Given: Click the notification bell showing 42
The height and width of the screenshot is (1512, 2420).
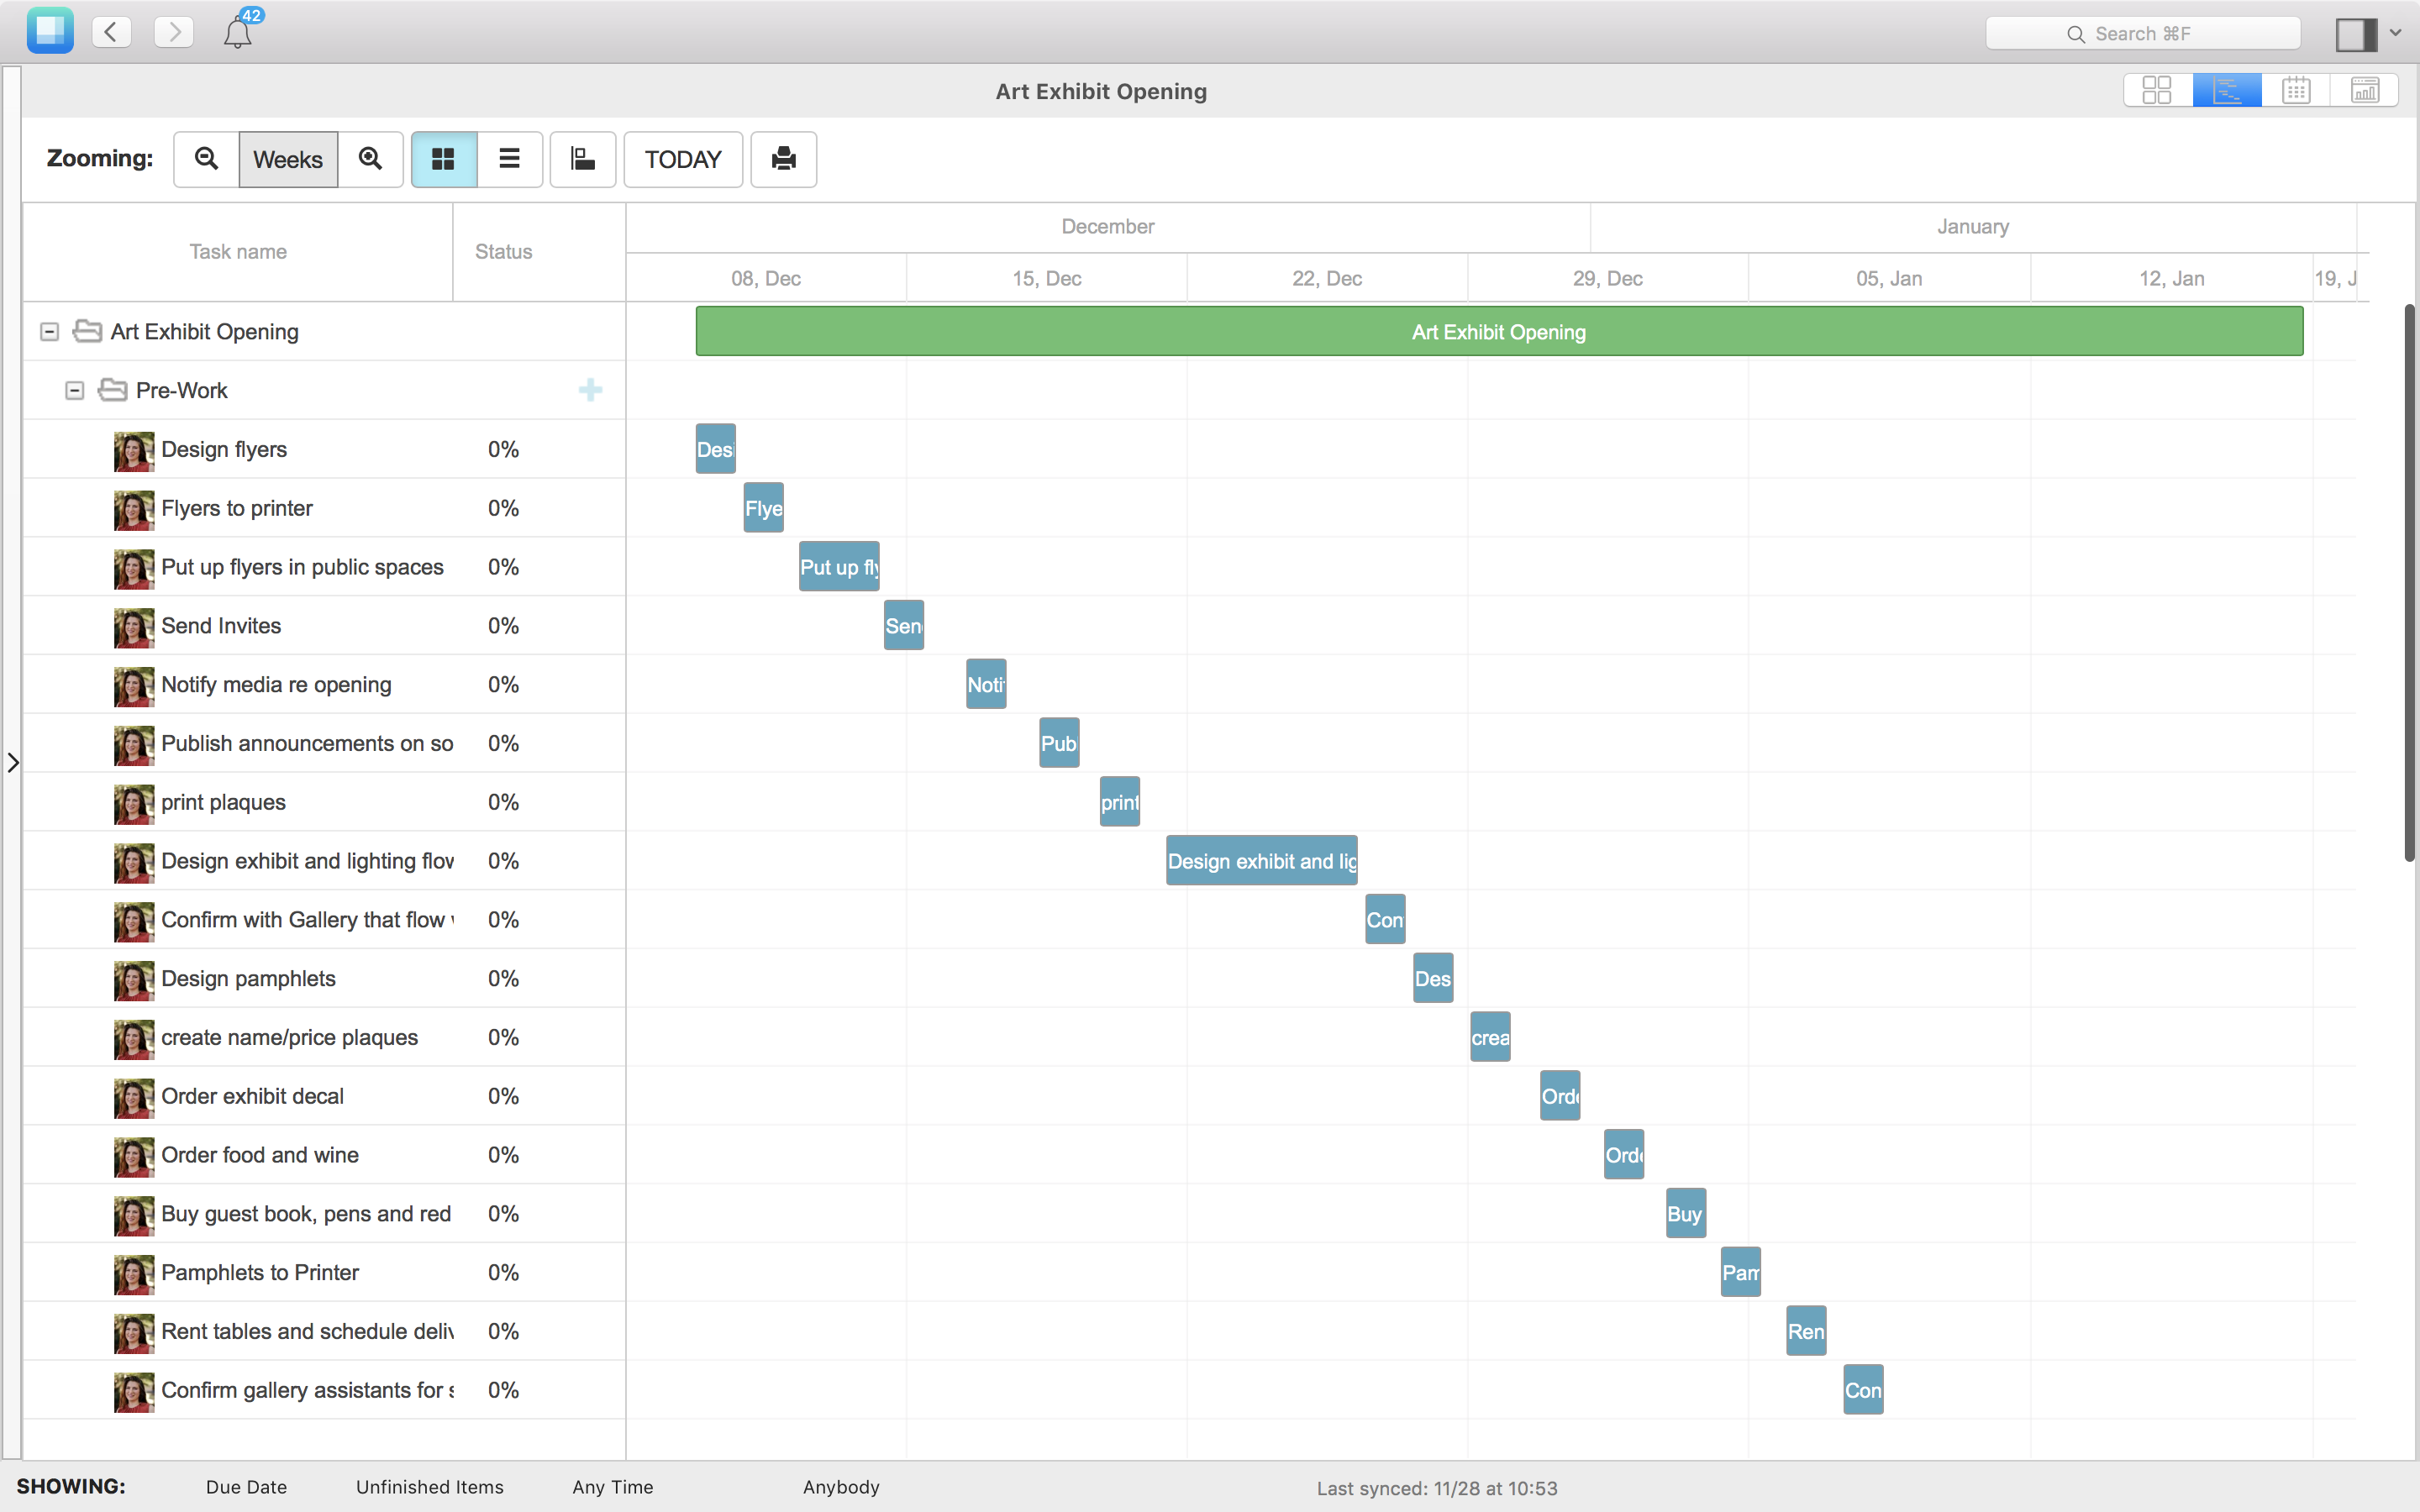Looking at the screenshot, I should coord(239,31).
